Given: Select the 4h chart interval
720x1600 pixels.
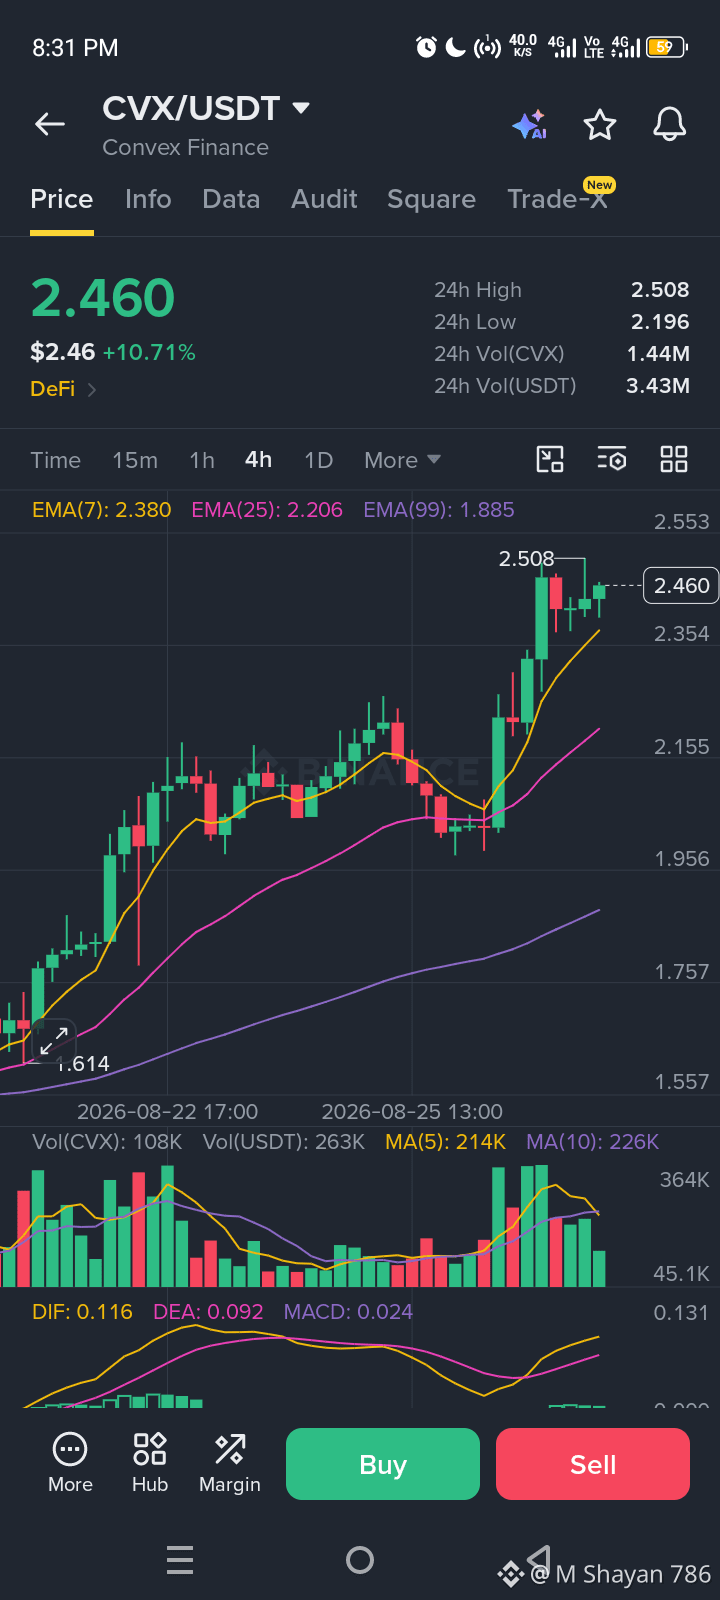Looking at the screenshot, I should point(258,459).
